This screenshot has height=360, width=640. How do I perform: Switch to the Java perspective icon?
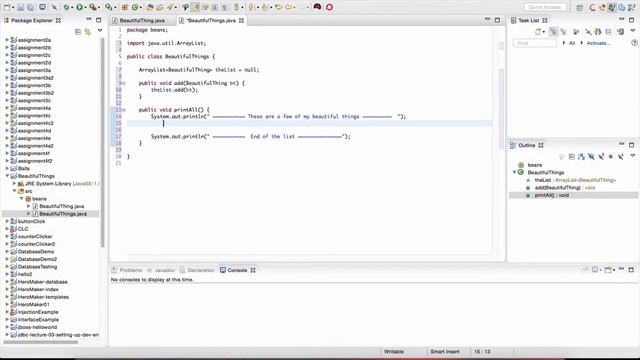(x=611, y=7)
